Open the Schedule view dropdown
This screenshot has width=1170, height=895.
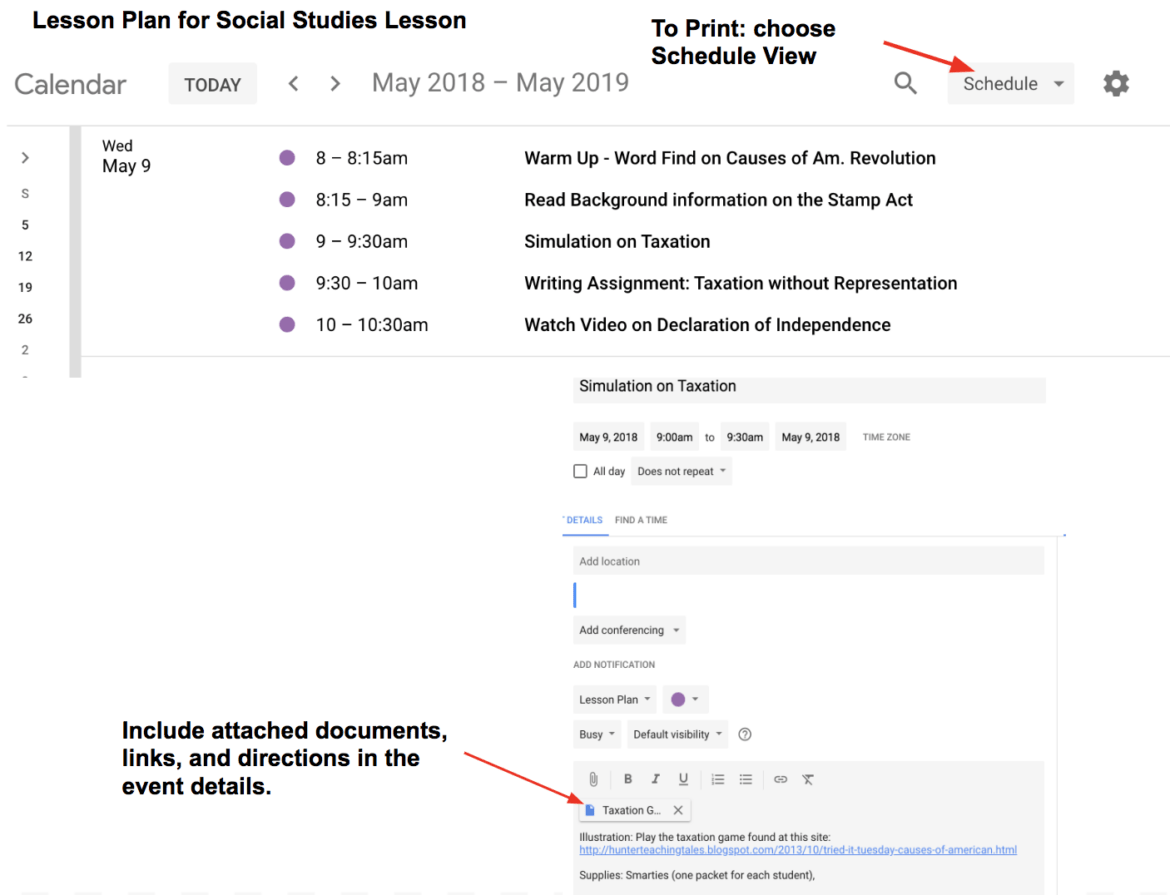click(x=1010, y=83)
